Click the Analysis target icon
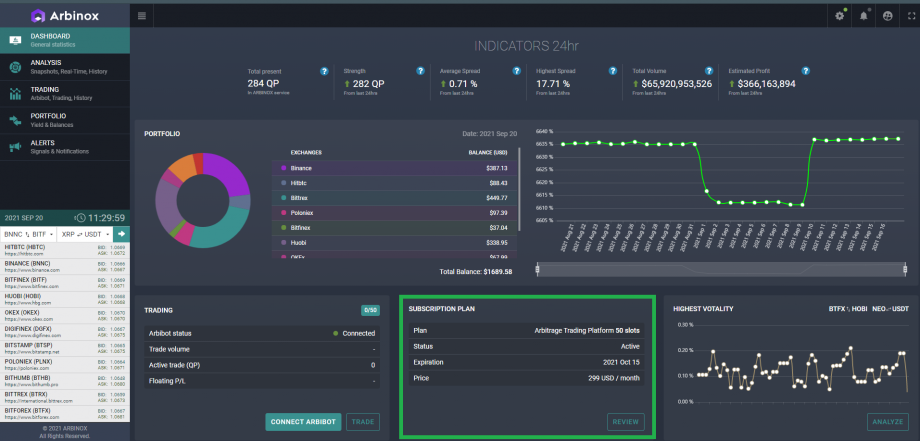This screenshot has width=920, height=441. click(x=15, y=67)
